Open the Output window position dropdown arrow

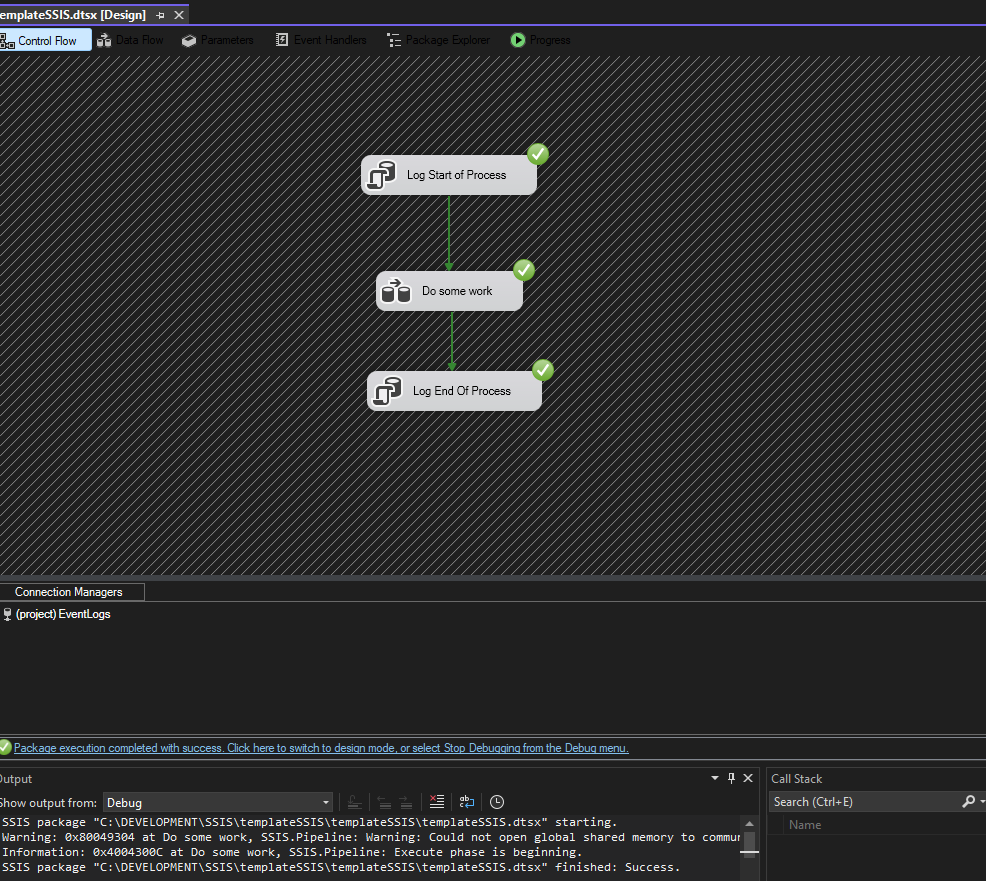[x=715, y=778]
